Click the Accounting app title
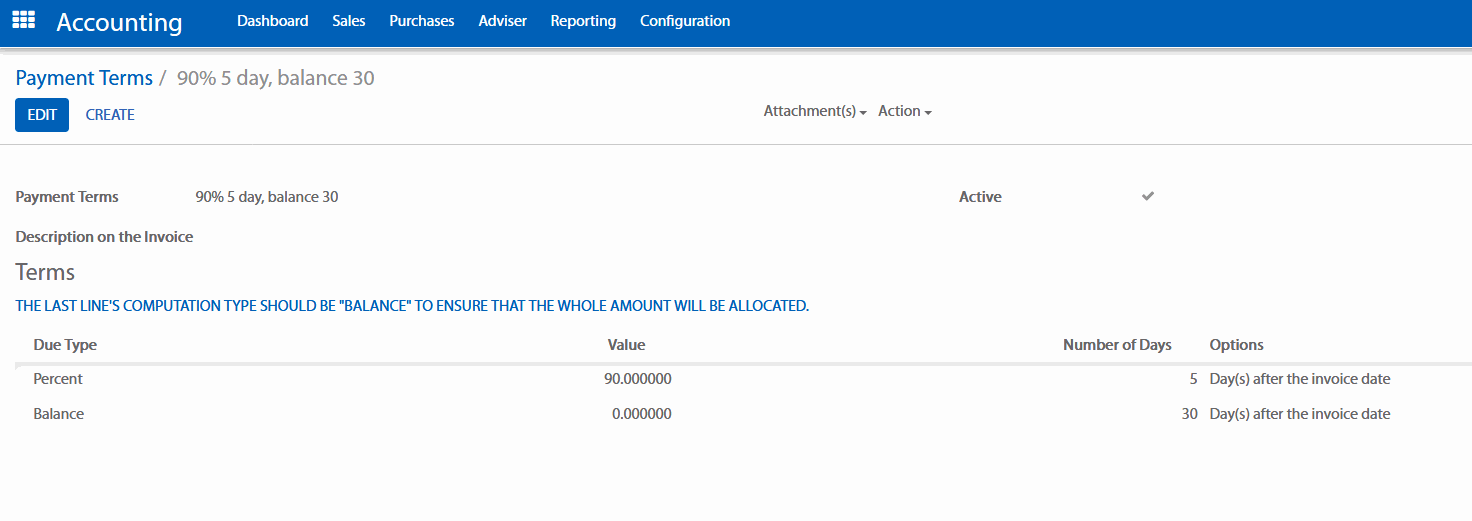This screenshot has height=521, width=1472. point(119,22)
